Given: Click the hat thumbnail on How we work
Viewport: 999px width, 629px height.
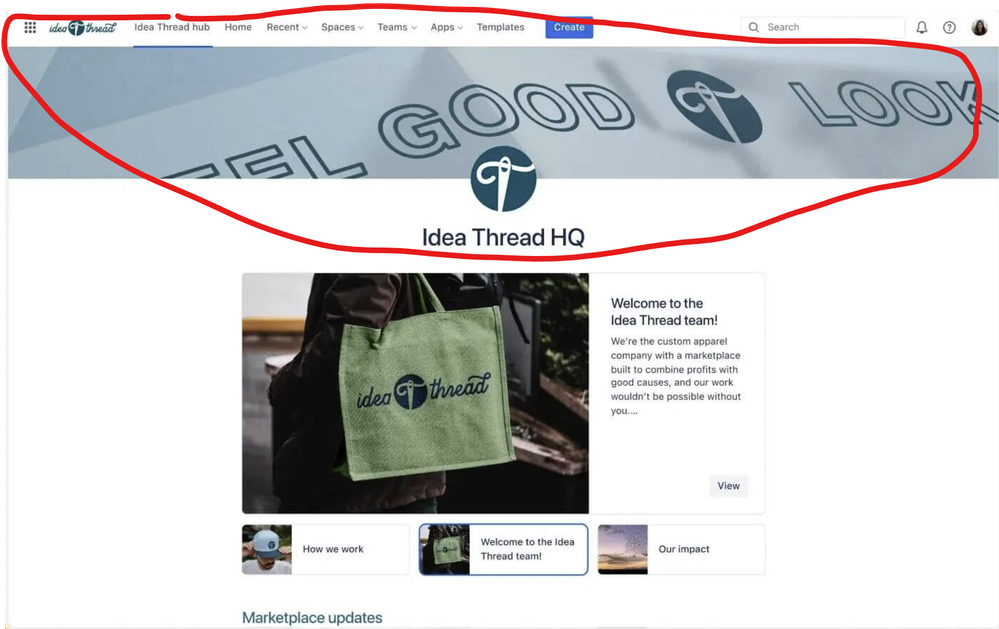Looking at the screenshot, I should pyautogui.click(x=267, y=549).
